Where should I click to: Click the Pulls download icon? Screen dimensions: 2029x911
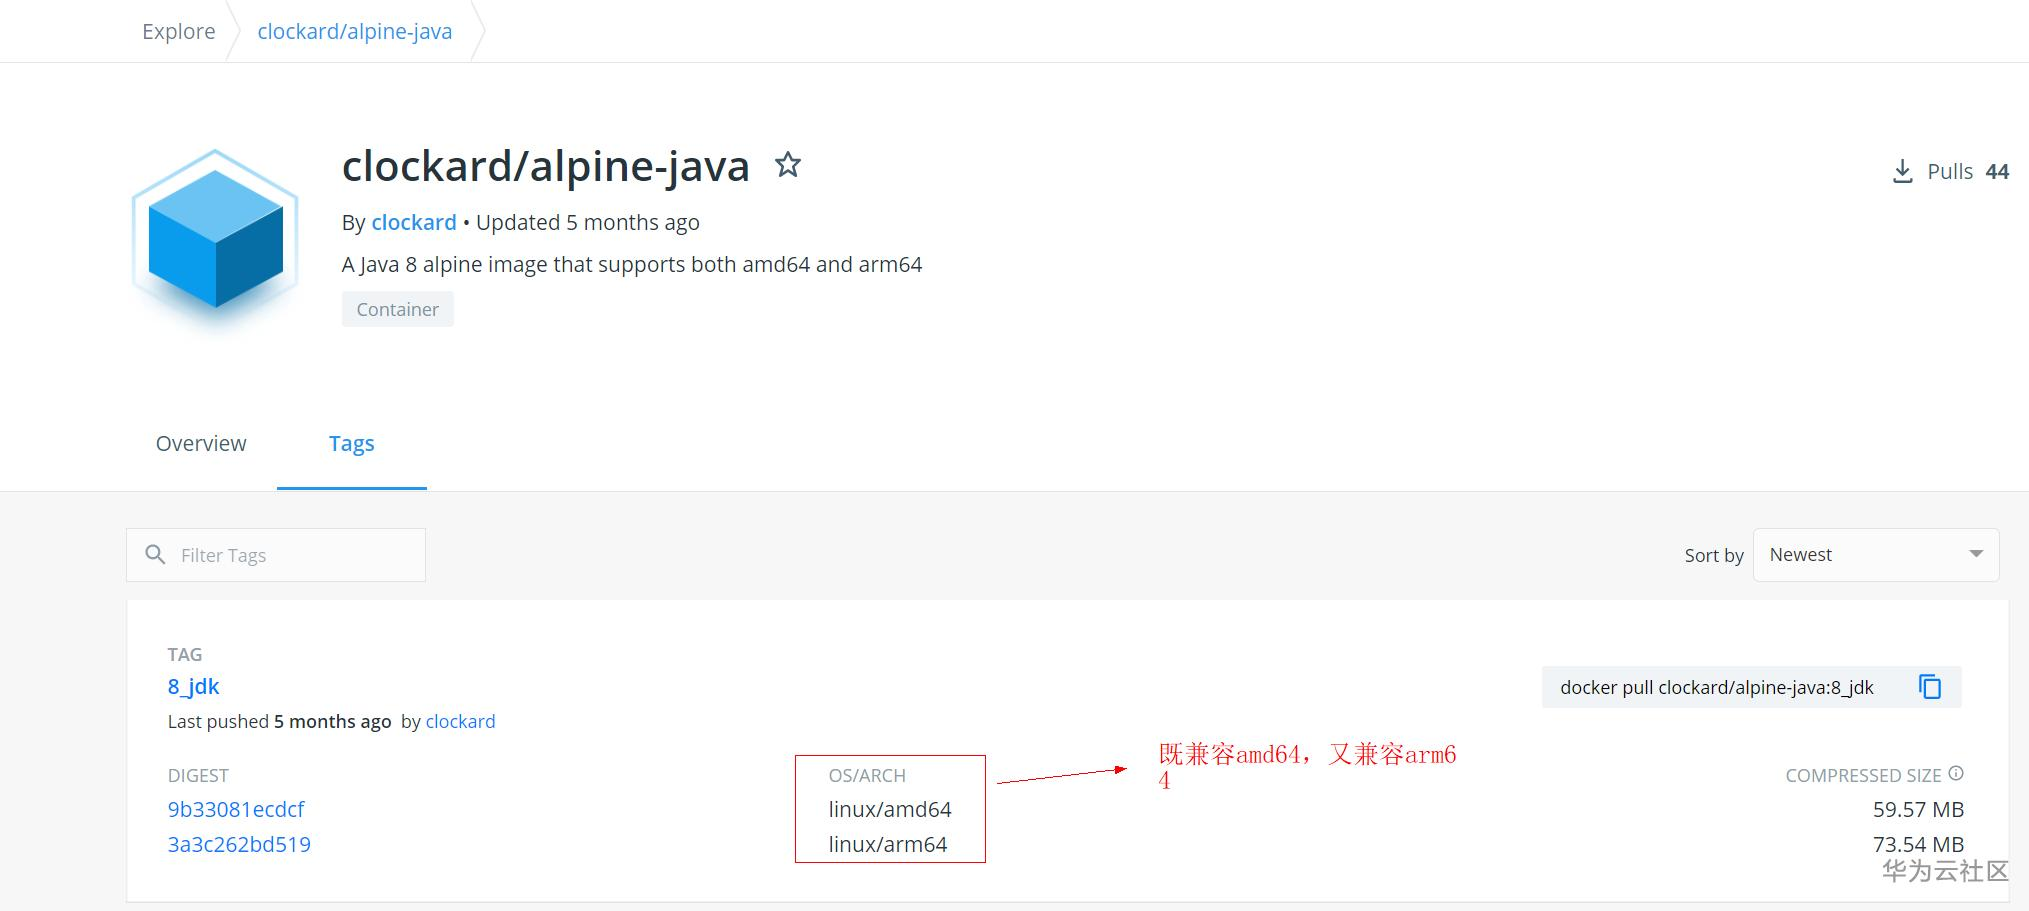[x=1902, y=172]
